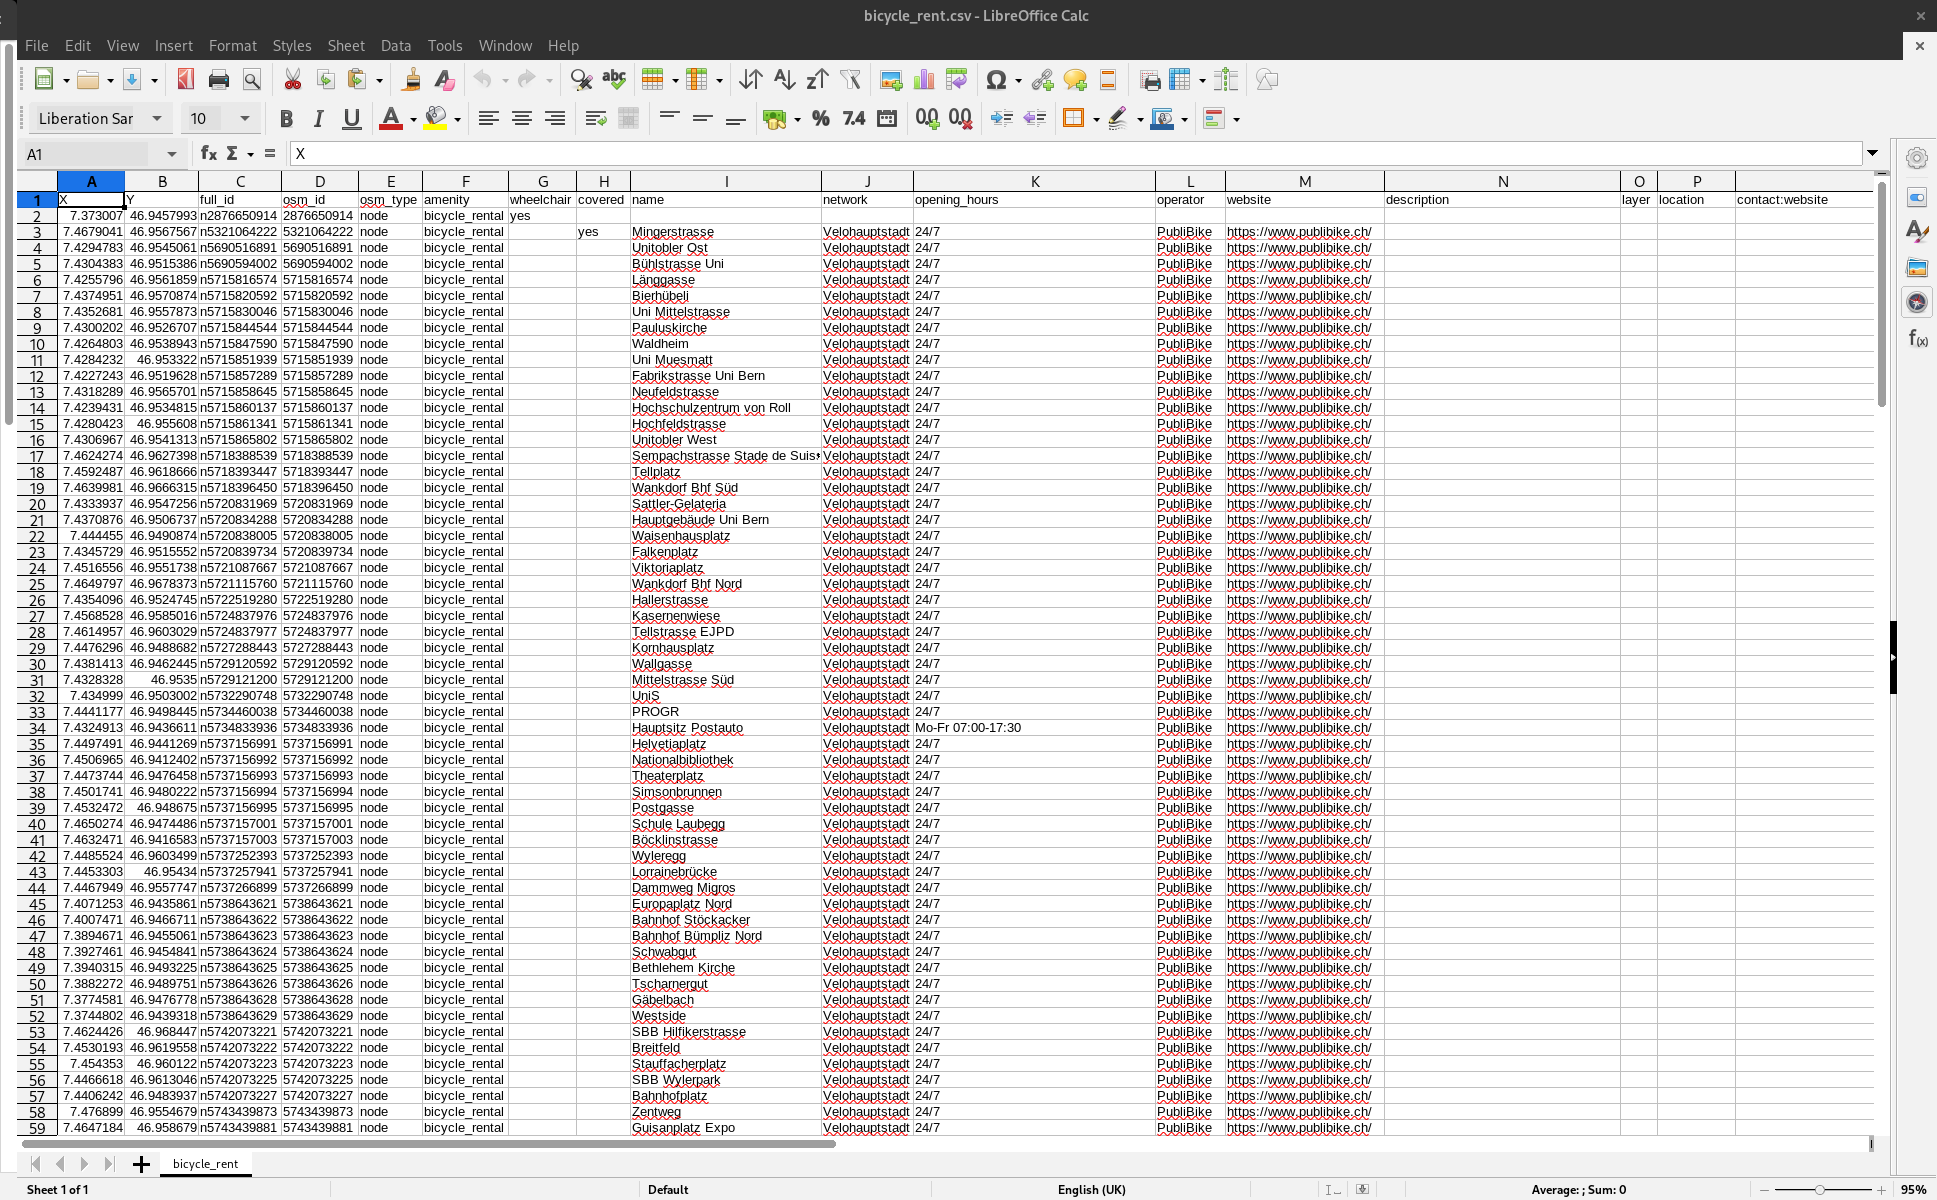The width and height of the screenshot is (1937, 1200).
Task: Toggle Italic formatting
Action: coord(318,118)
